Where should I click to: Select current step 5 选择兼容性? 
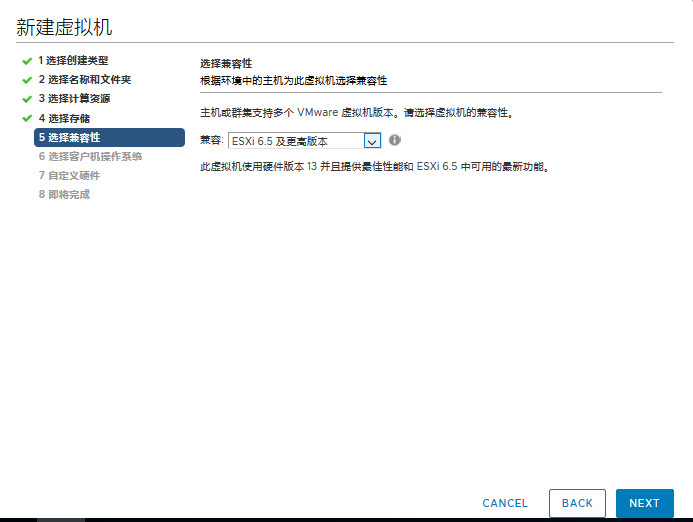tap(109, 137)
